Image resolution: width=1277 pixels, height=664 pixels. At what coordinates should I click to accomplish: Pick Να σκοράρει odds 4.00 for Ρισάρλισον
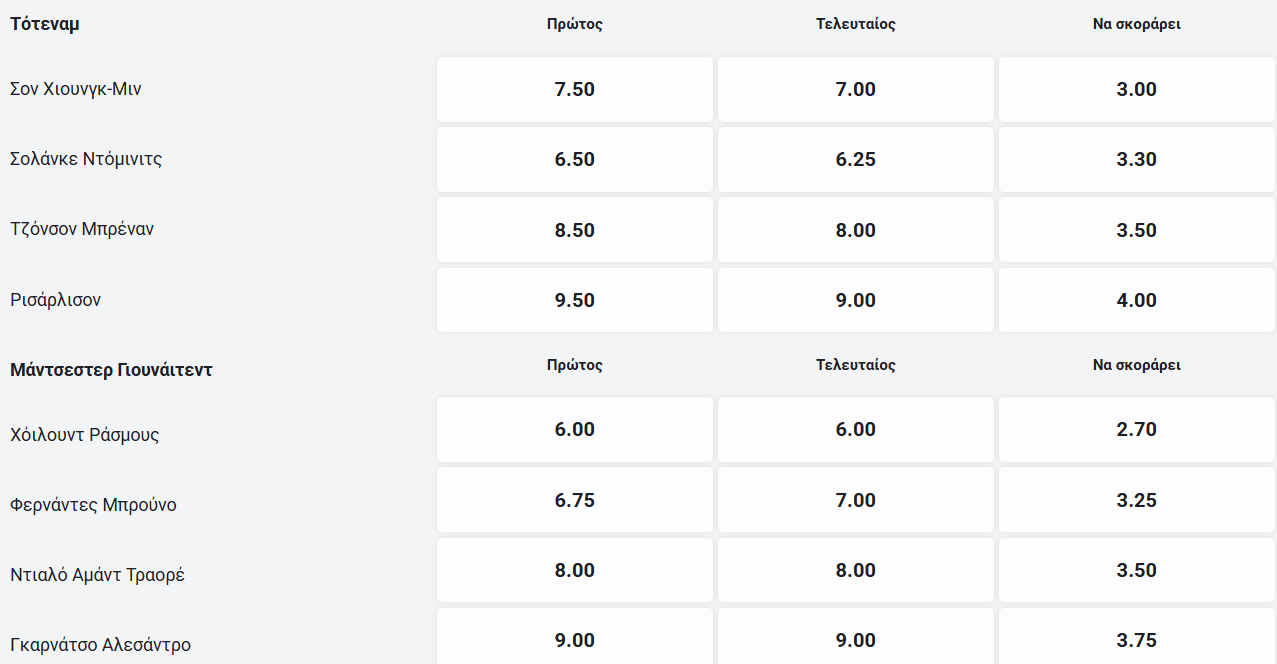click(x=1137, y=300)
